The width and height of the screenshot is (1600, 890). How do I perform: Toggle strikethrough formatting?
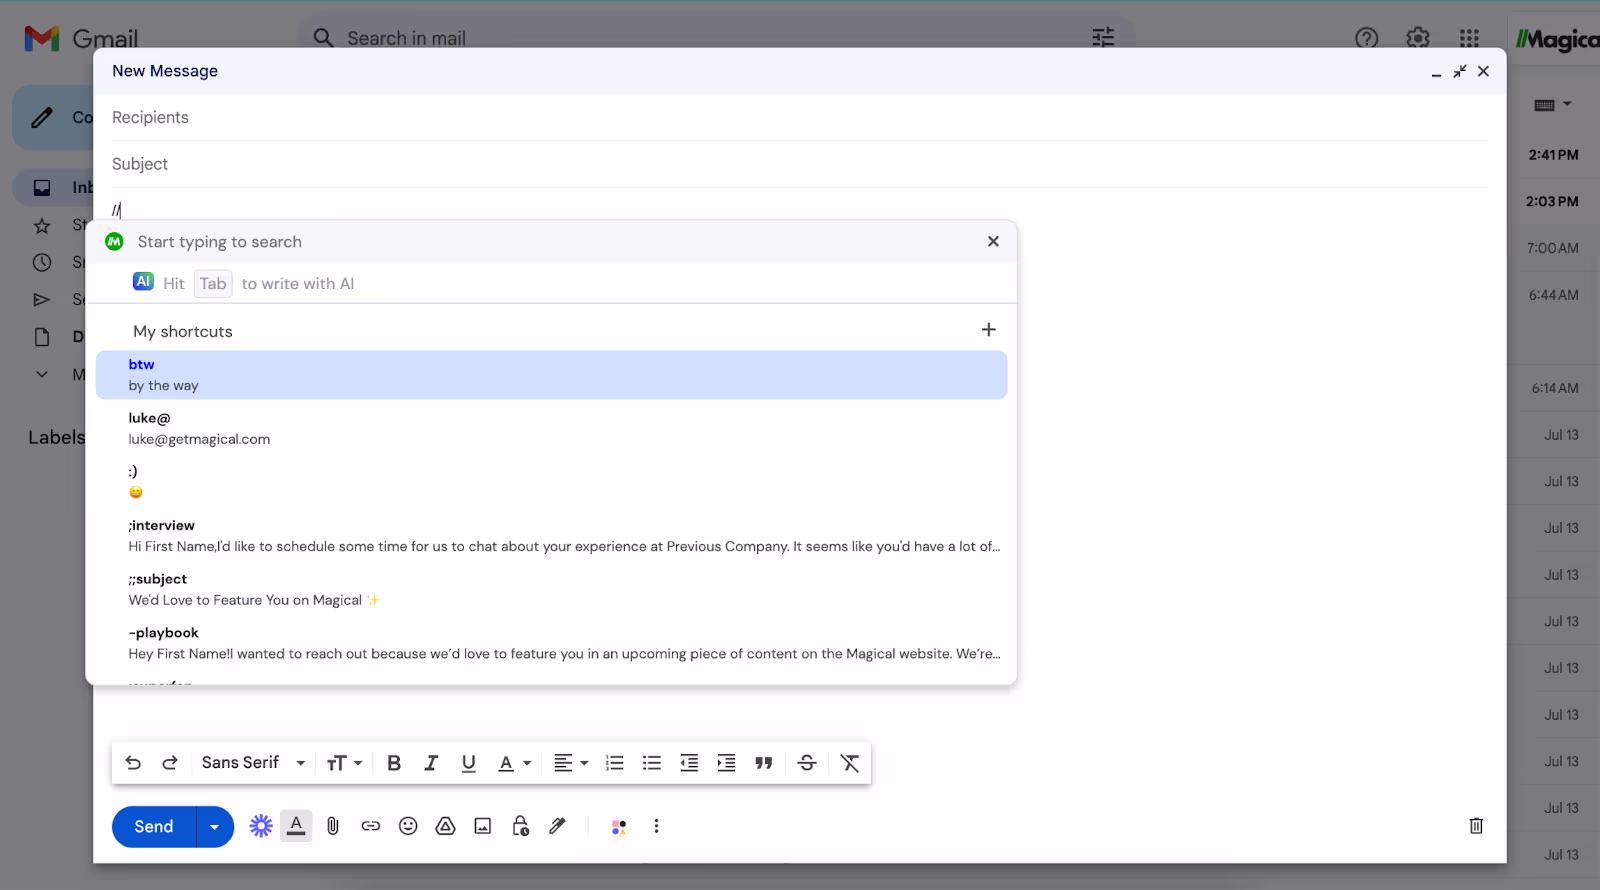tap(807, 763)
